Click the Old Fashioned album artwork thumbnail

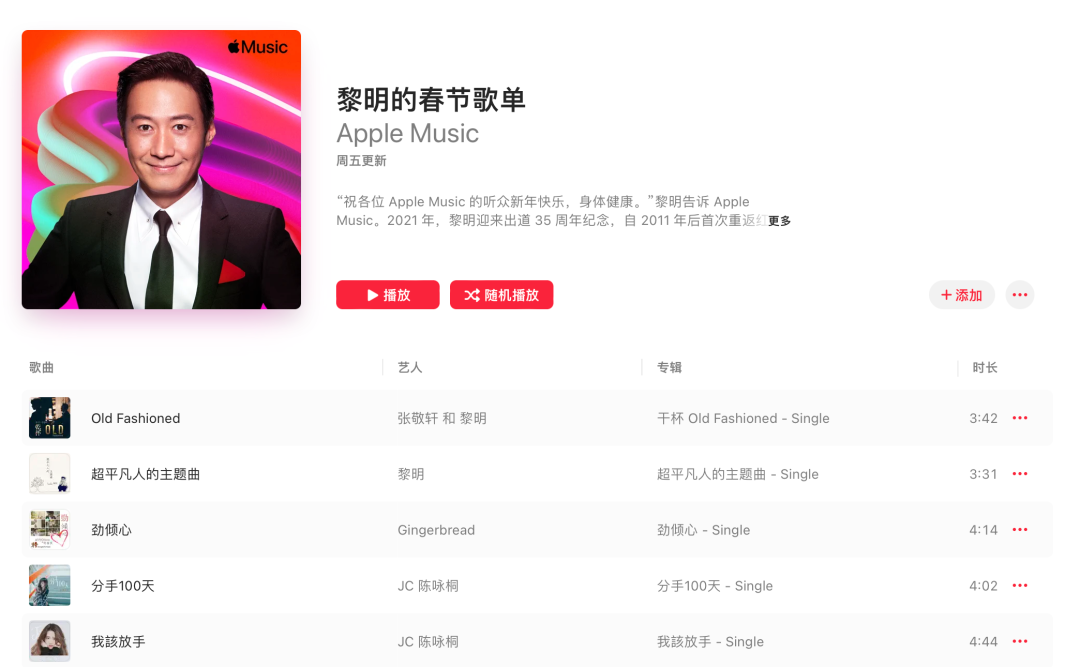click(x=50, y=418)
